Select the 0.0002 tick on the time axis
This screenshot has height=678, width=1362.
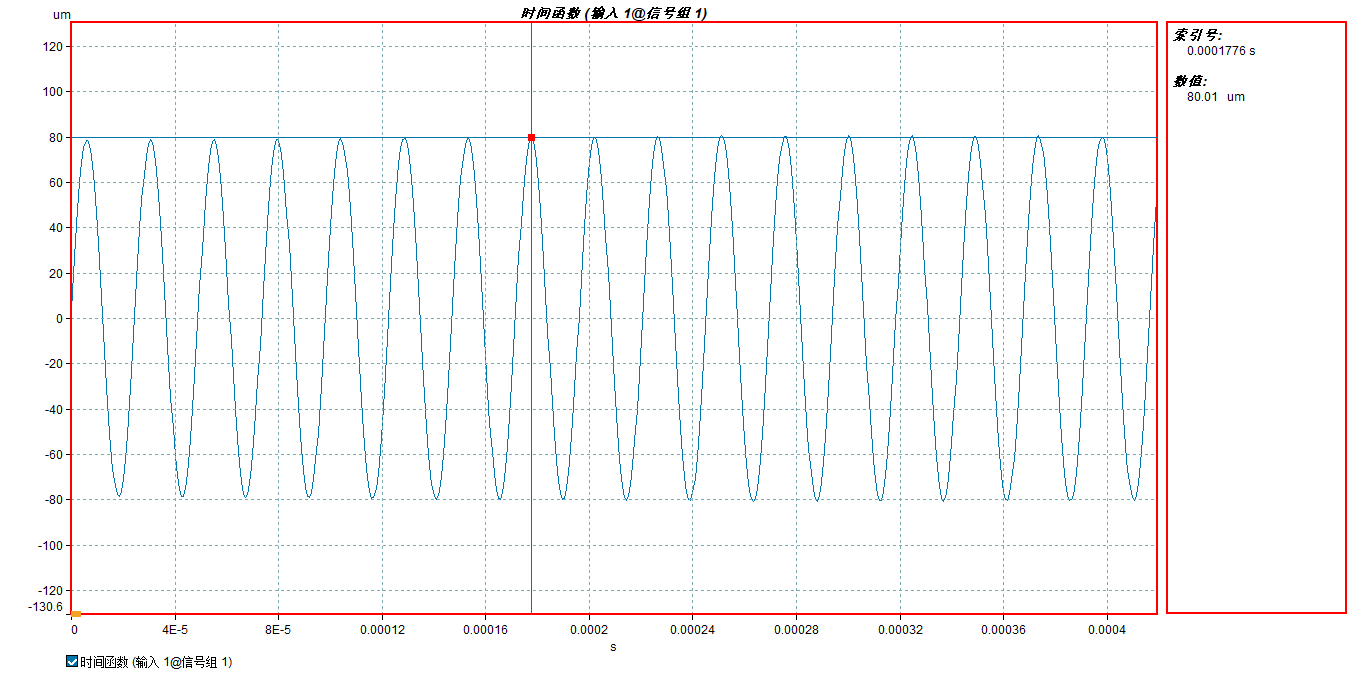(589, 630)
